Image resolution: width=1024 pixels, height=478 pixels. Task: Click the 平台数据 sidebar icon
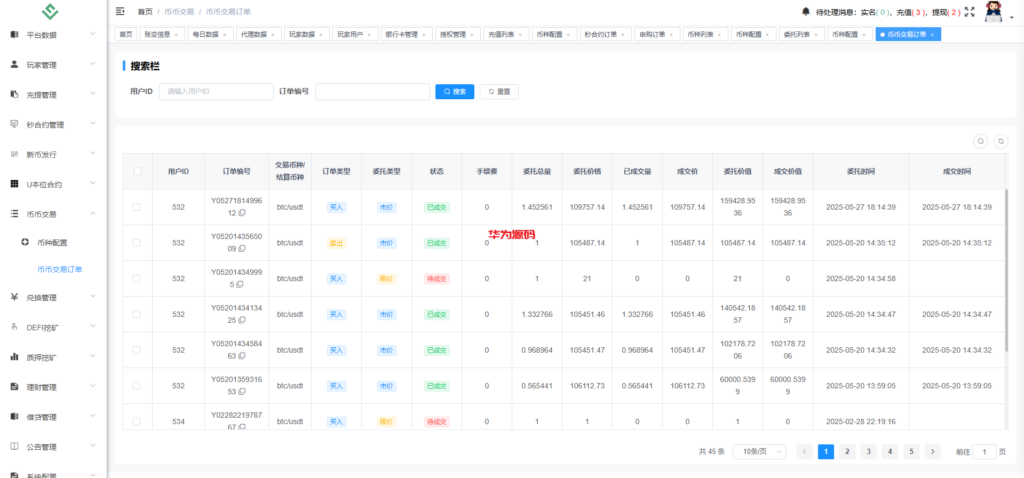pyautogui.click(x=14, y=34)
